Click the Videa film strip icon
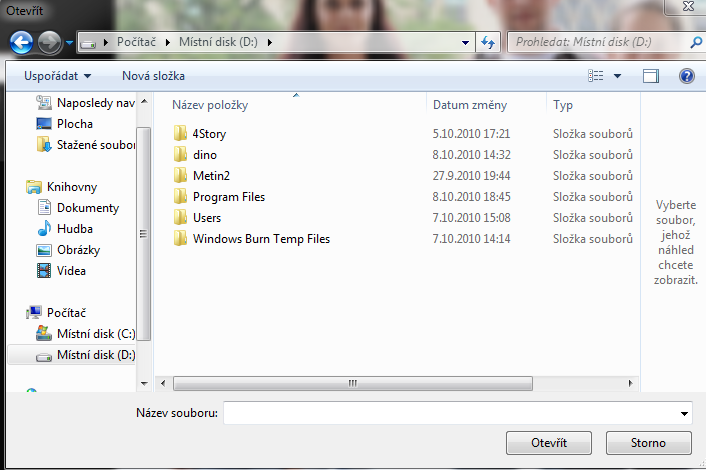706x470 pixels. 44,271
